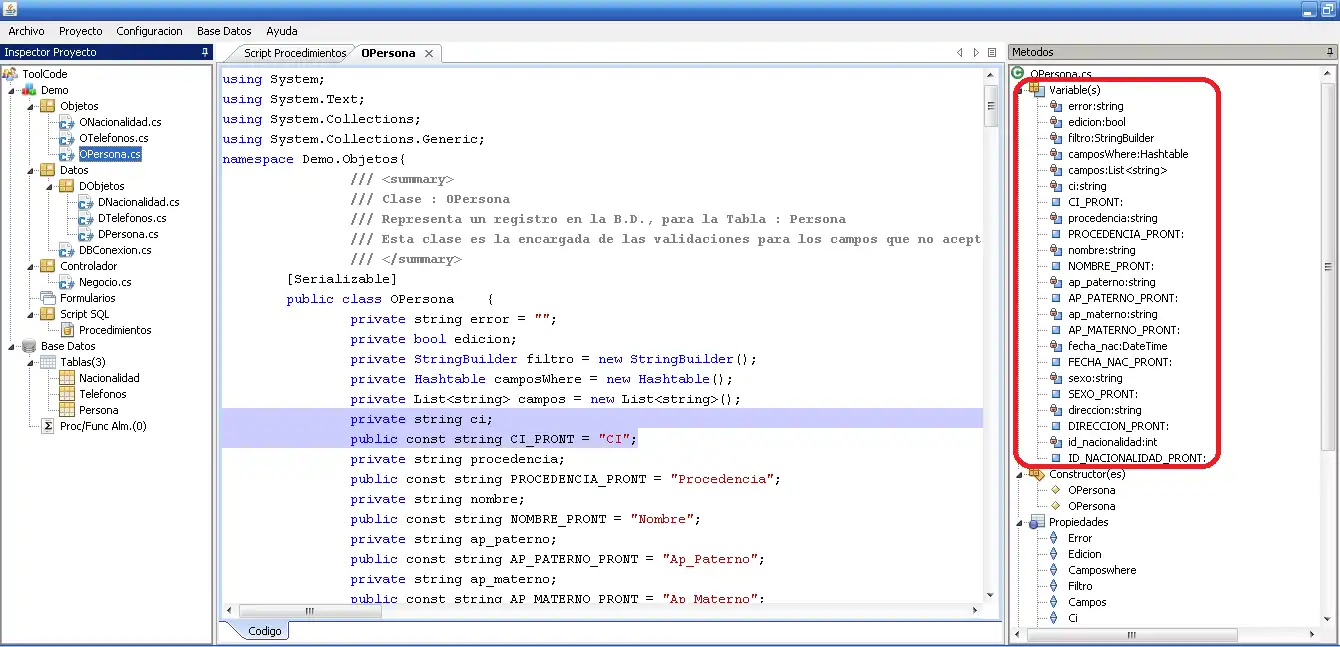Click the Constructor(es) node icon

[x=1037, y=474]
